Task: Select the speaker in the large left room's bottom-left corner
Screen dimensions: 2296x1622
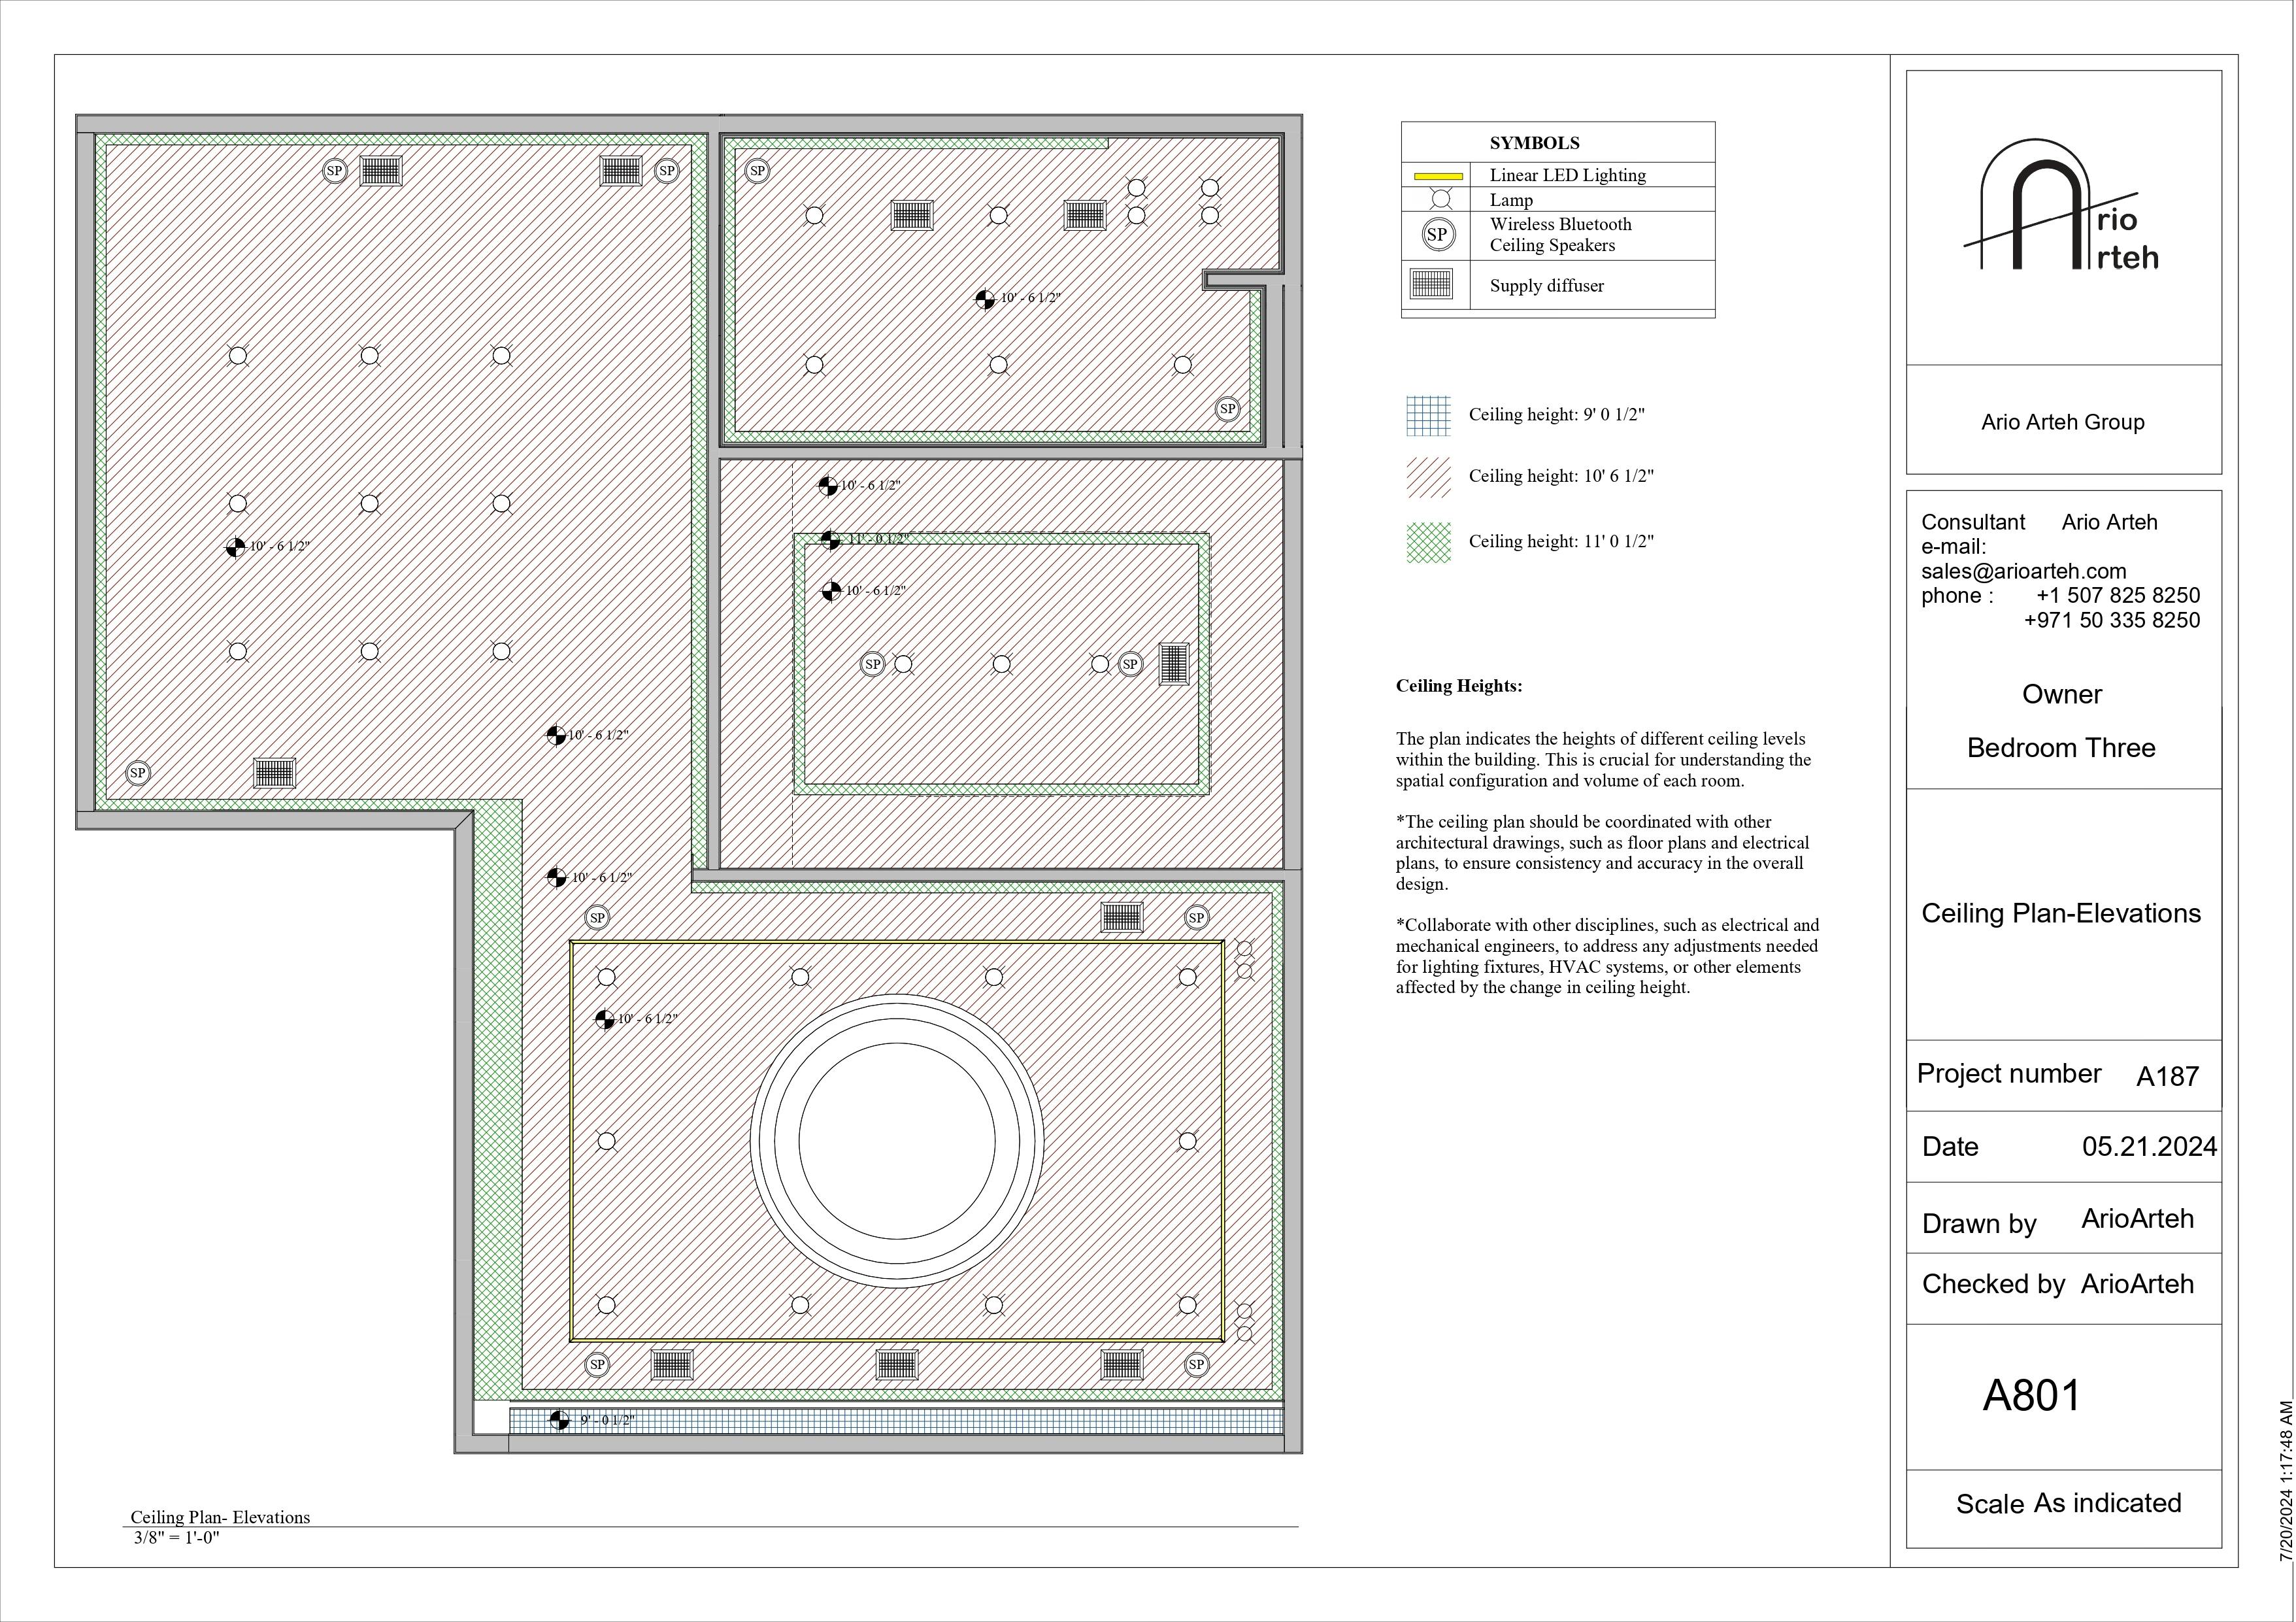Action: point(138,772)
